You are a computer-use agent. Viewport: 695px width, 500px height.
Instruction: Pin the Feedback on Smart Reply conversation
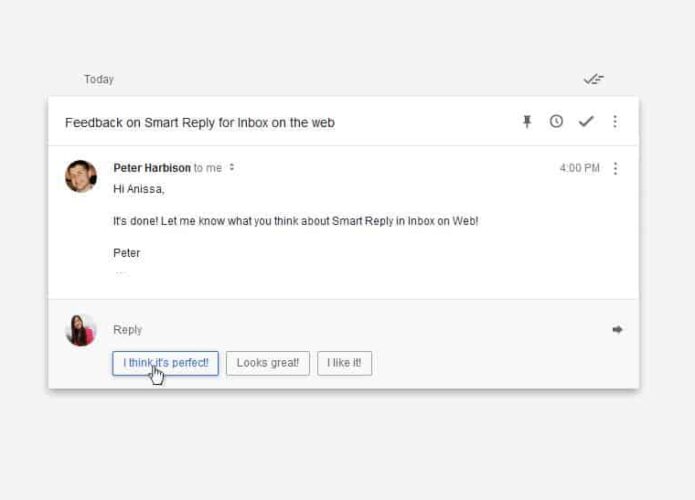527,121
